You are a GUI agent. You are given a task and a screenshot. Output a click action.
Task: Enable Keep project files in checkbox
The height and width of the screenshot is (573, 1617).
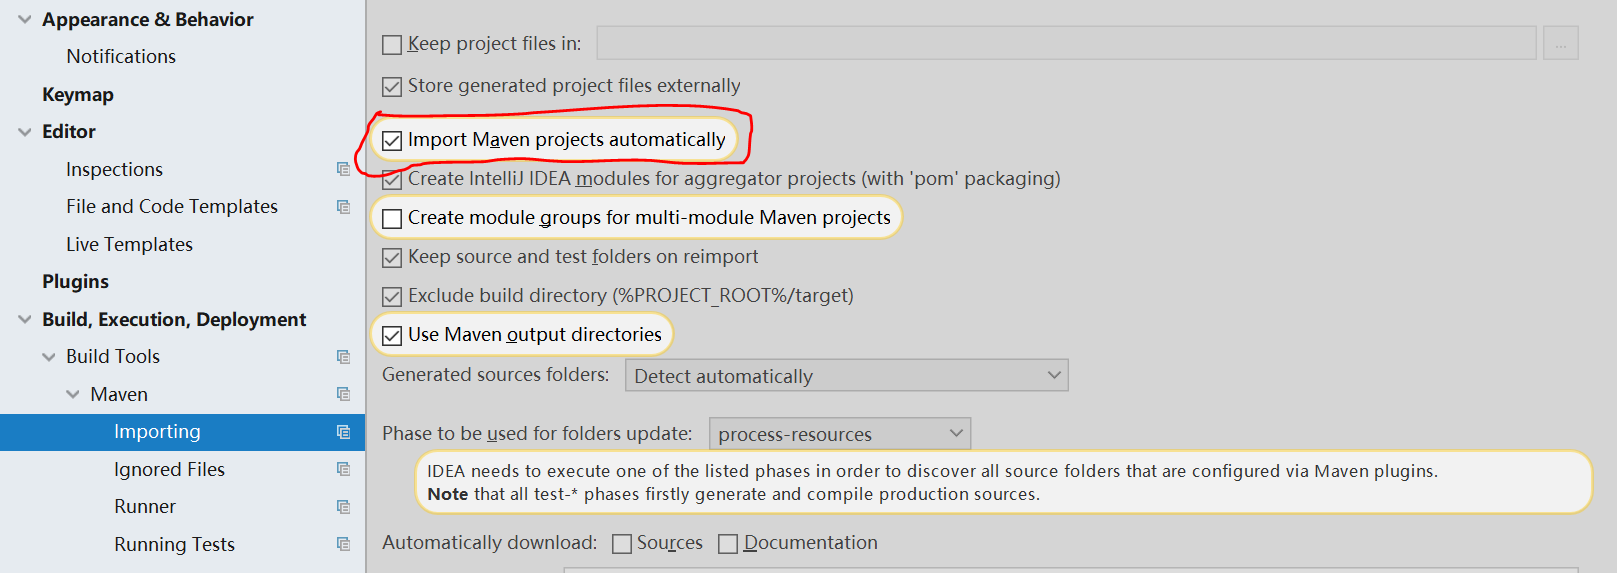[x=392, y=45]
